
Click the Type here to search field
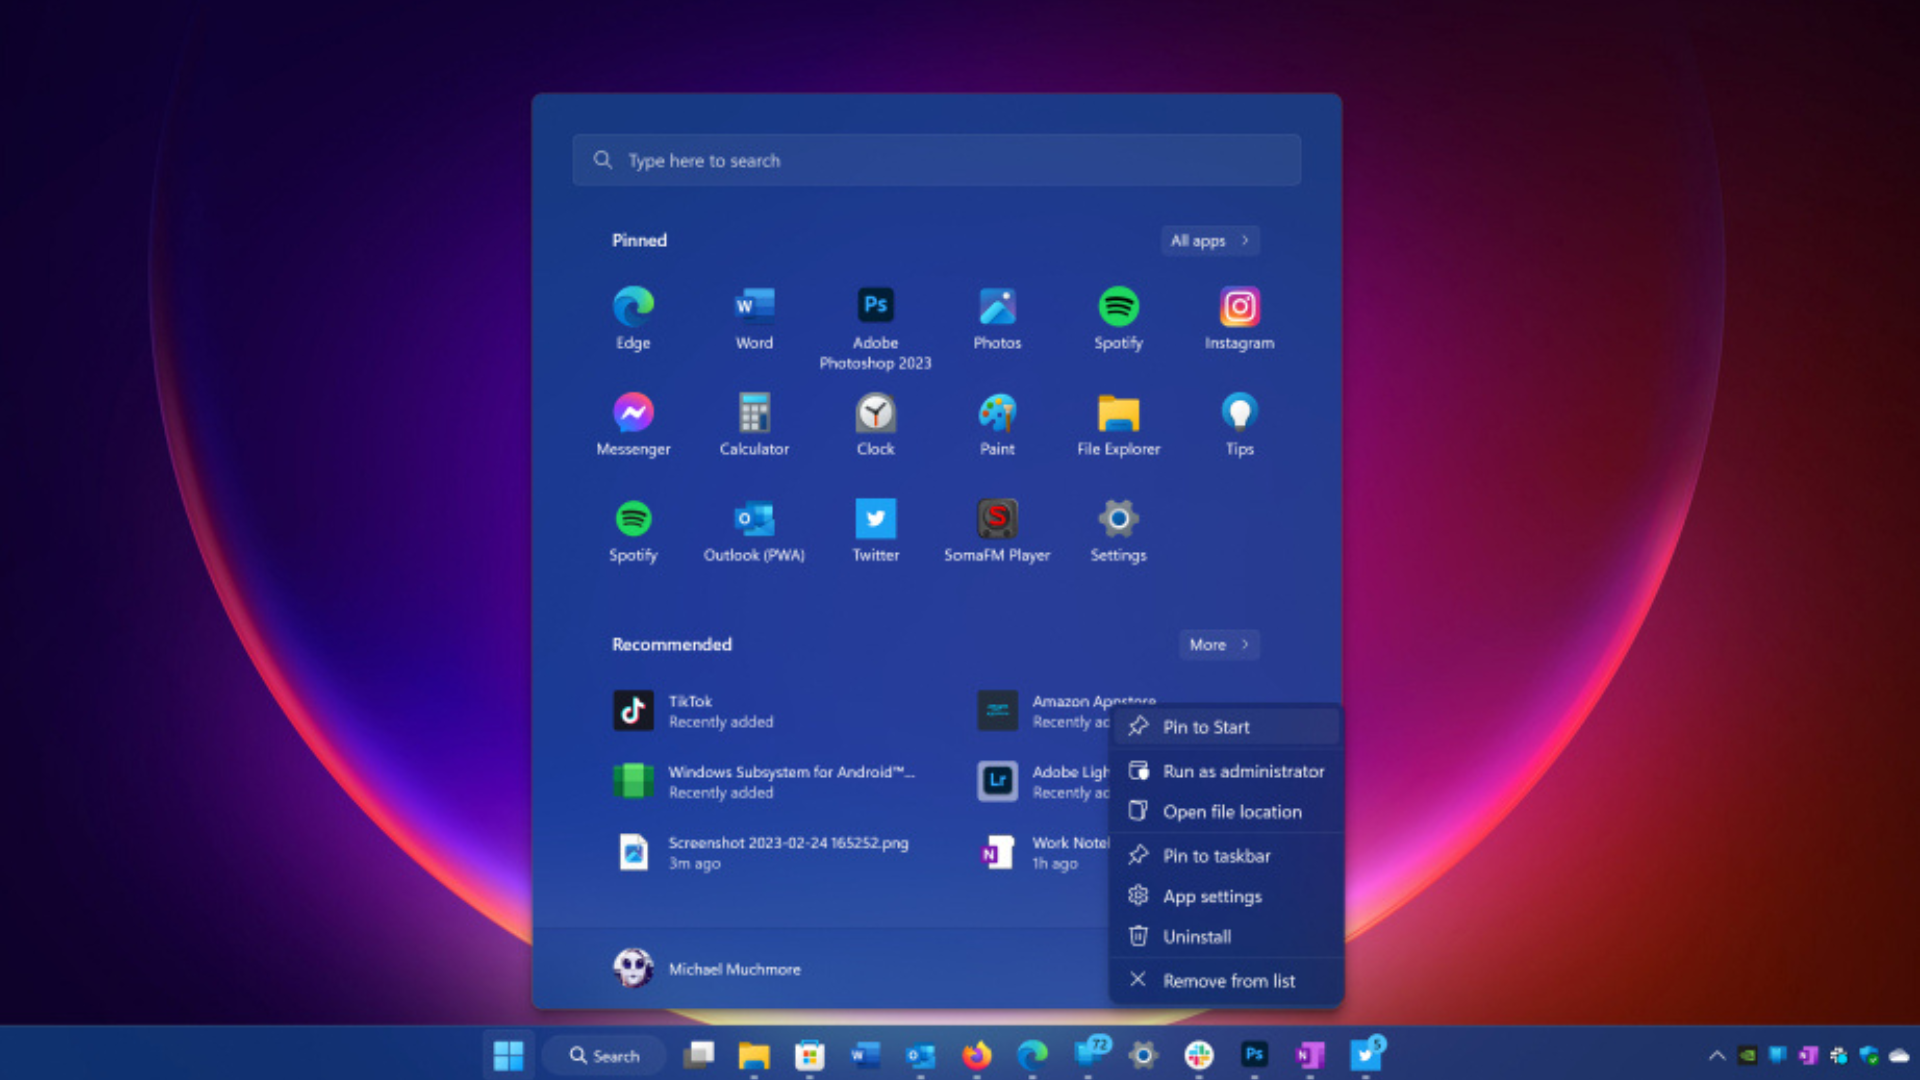pos(936,160)
